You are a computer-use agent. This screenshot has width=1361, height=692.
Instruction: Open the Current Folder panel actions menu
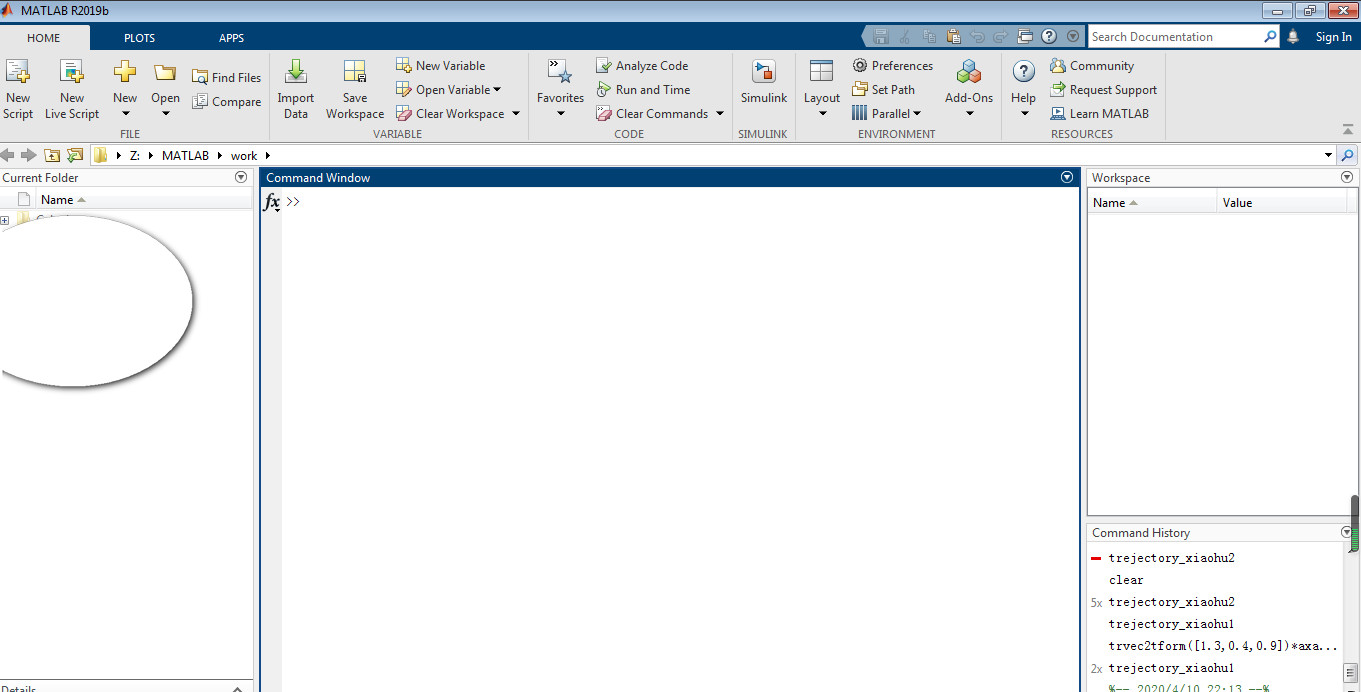[241, 177]
